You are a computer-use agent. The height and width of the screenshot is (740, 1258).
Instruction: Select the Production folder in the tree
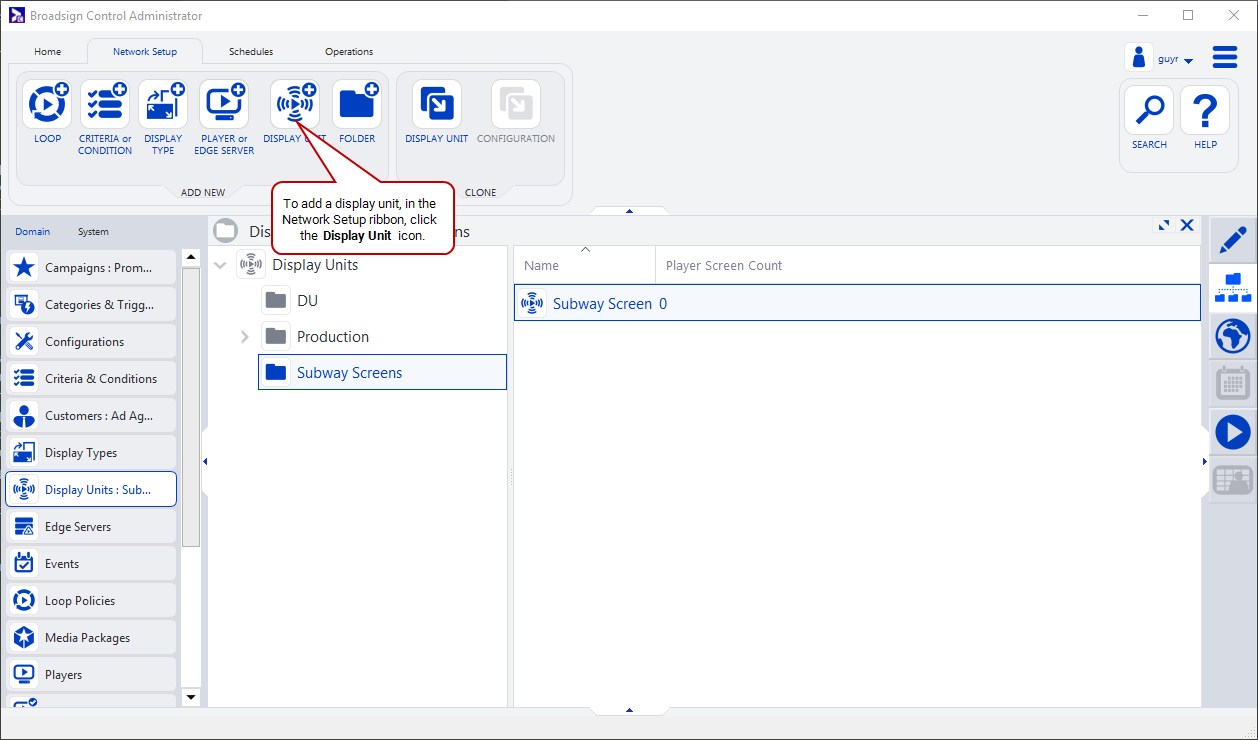pos(333,337)
